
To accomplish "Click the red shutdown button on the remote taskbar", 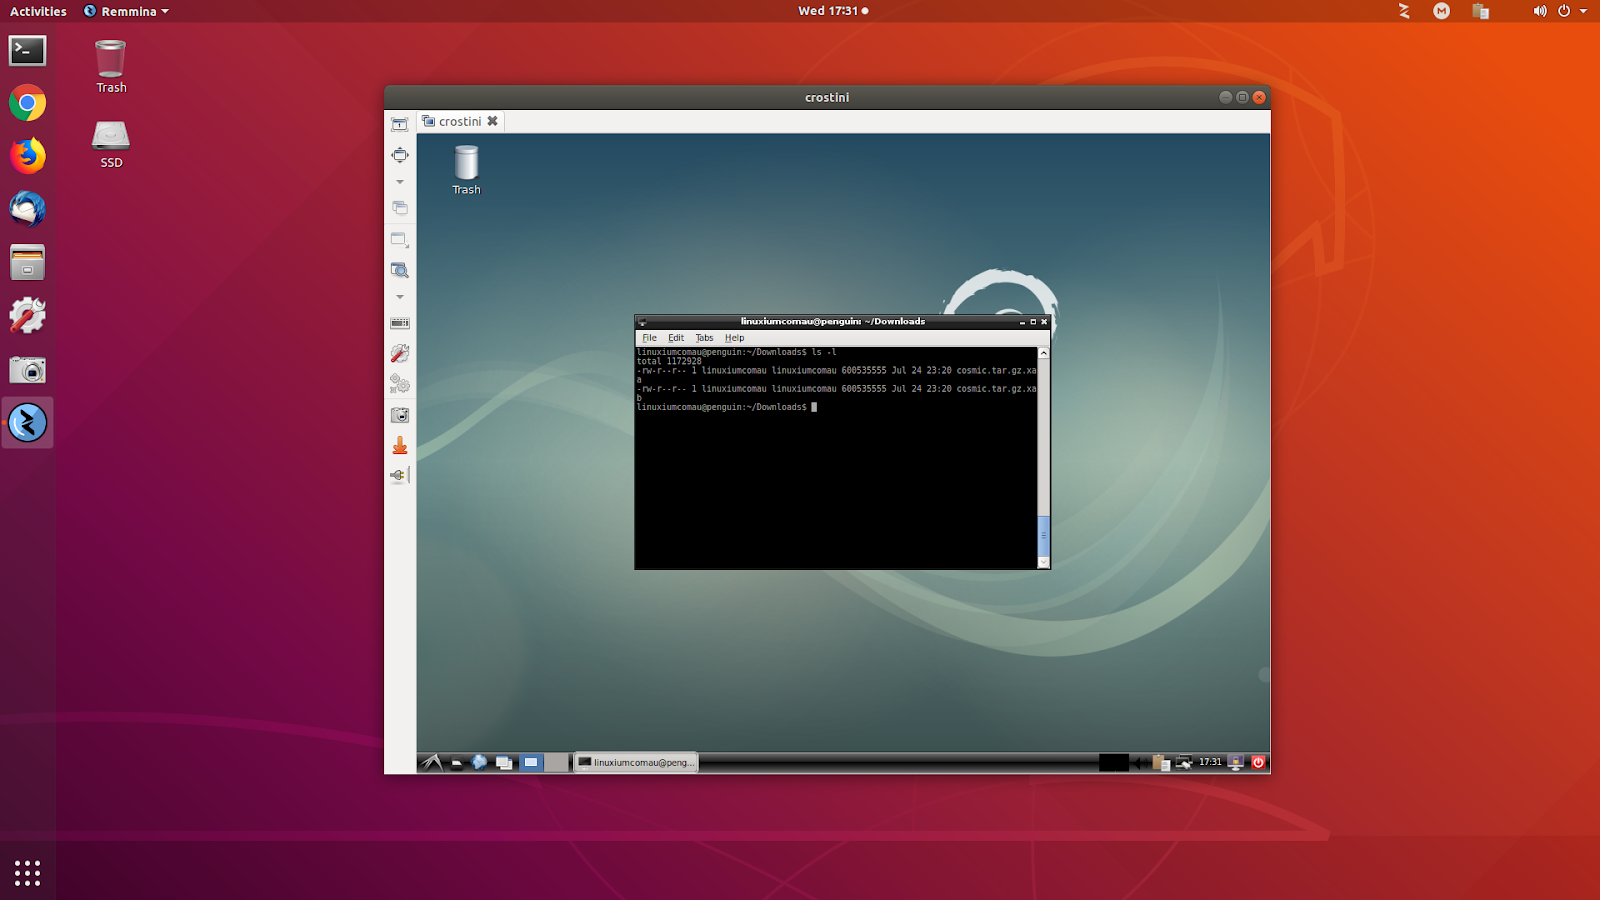I will coord(1258,762).
